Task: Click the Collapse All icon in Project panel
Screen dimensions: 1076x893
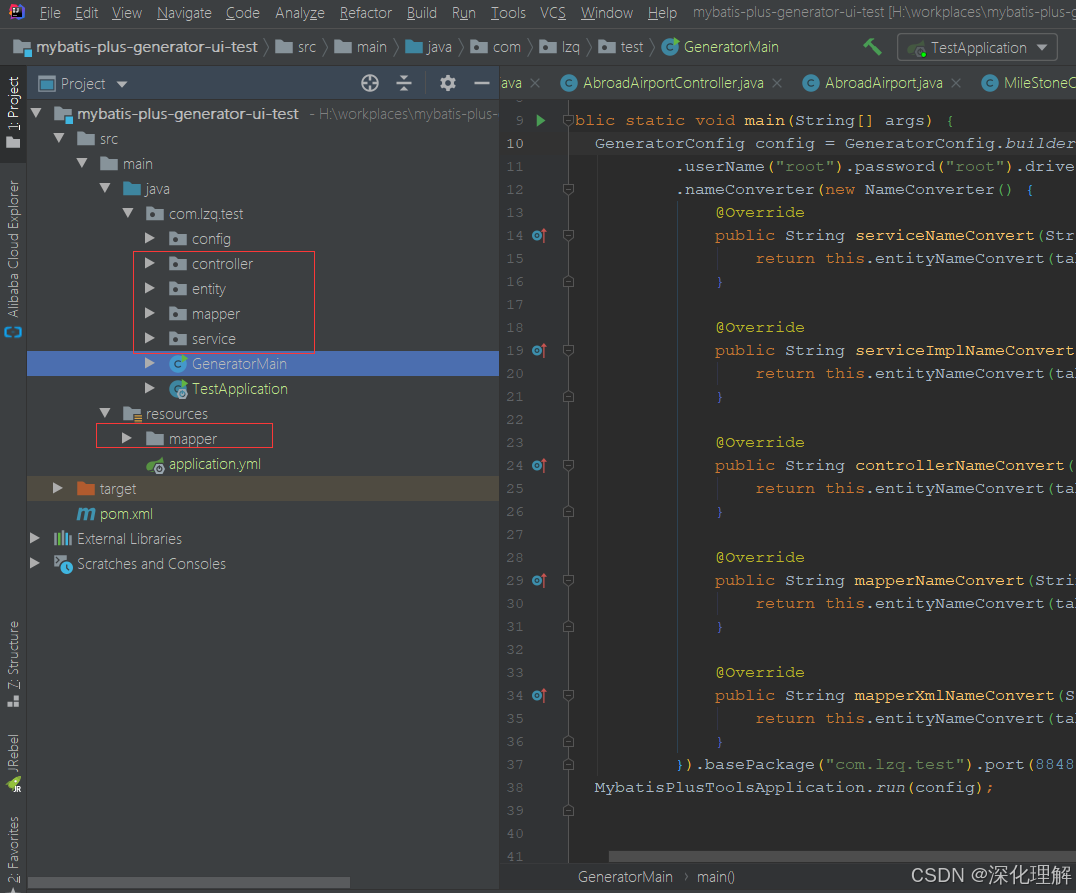Action: pos(404,83)
